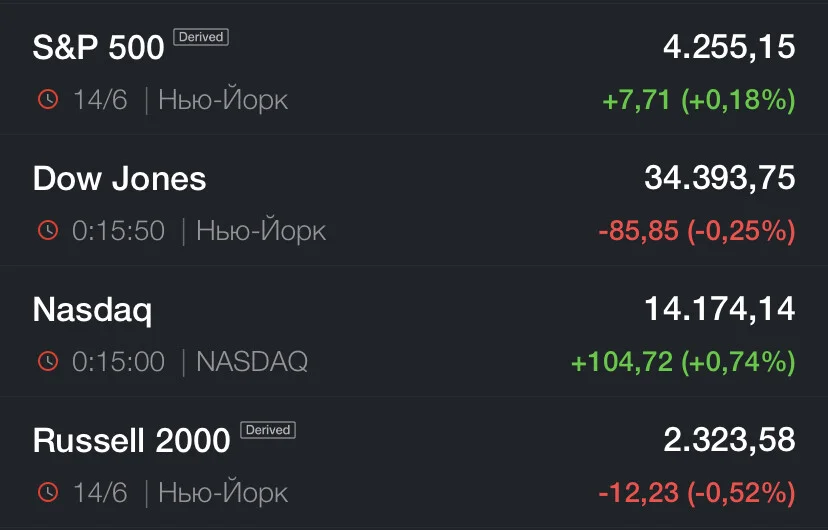Select the Russell 2000 price 2.323,58
This screenshot has width=828, height=530.
pyautogui.click(x=729, y=440)
